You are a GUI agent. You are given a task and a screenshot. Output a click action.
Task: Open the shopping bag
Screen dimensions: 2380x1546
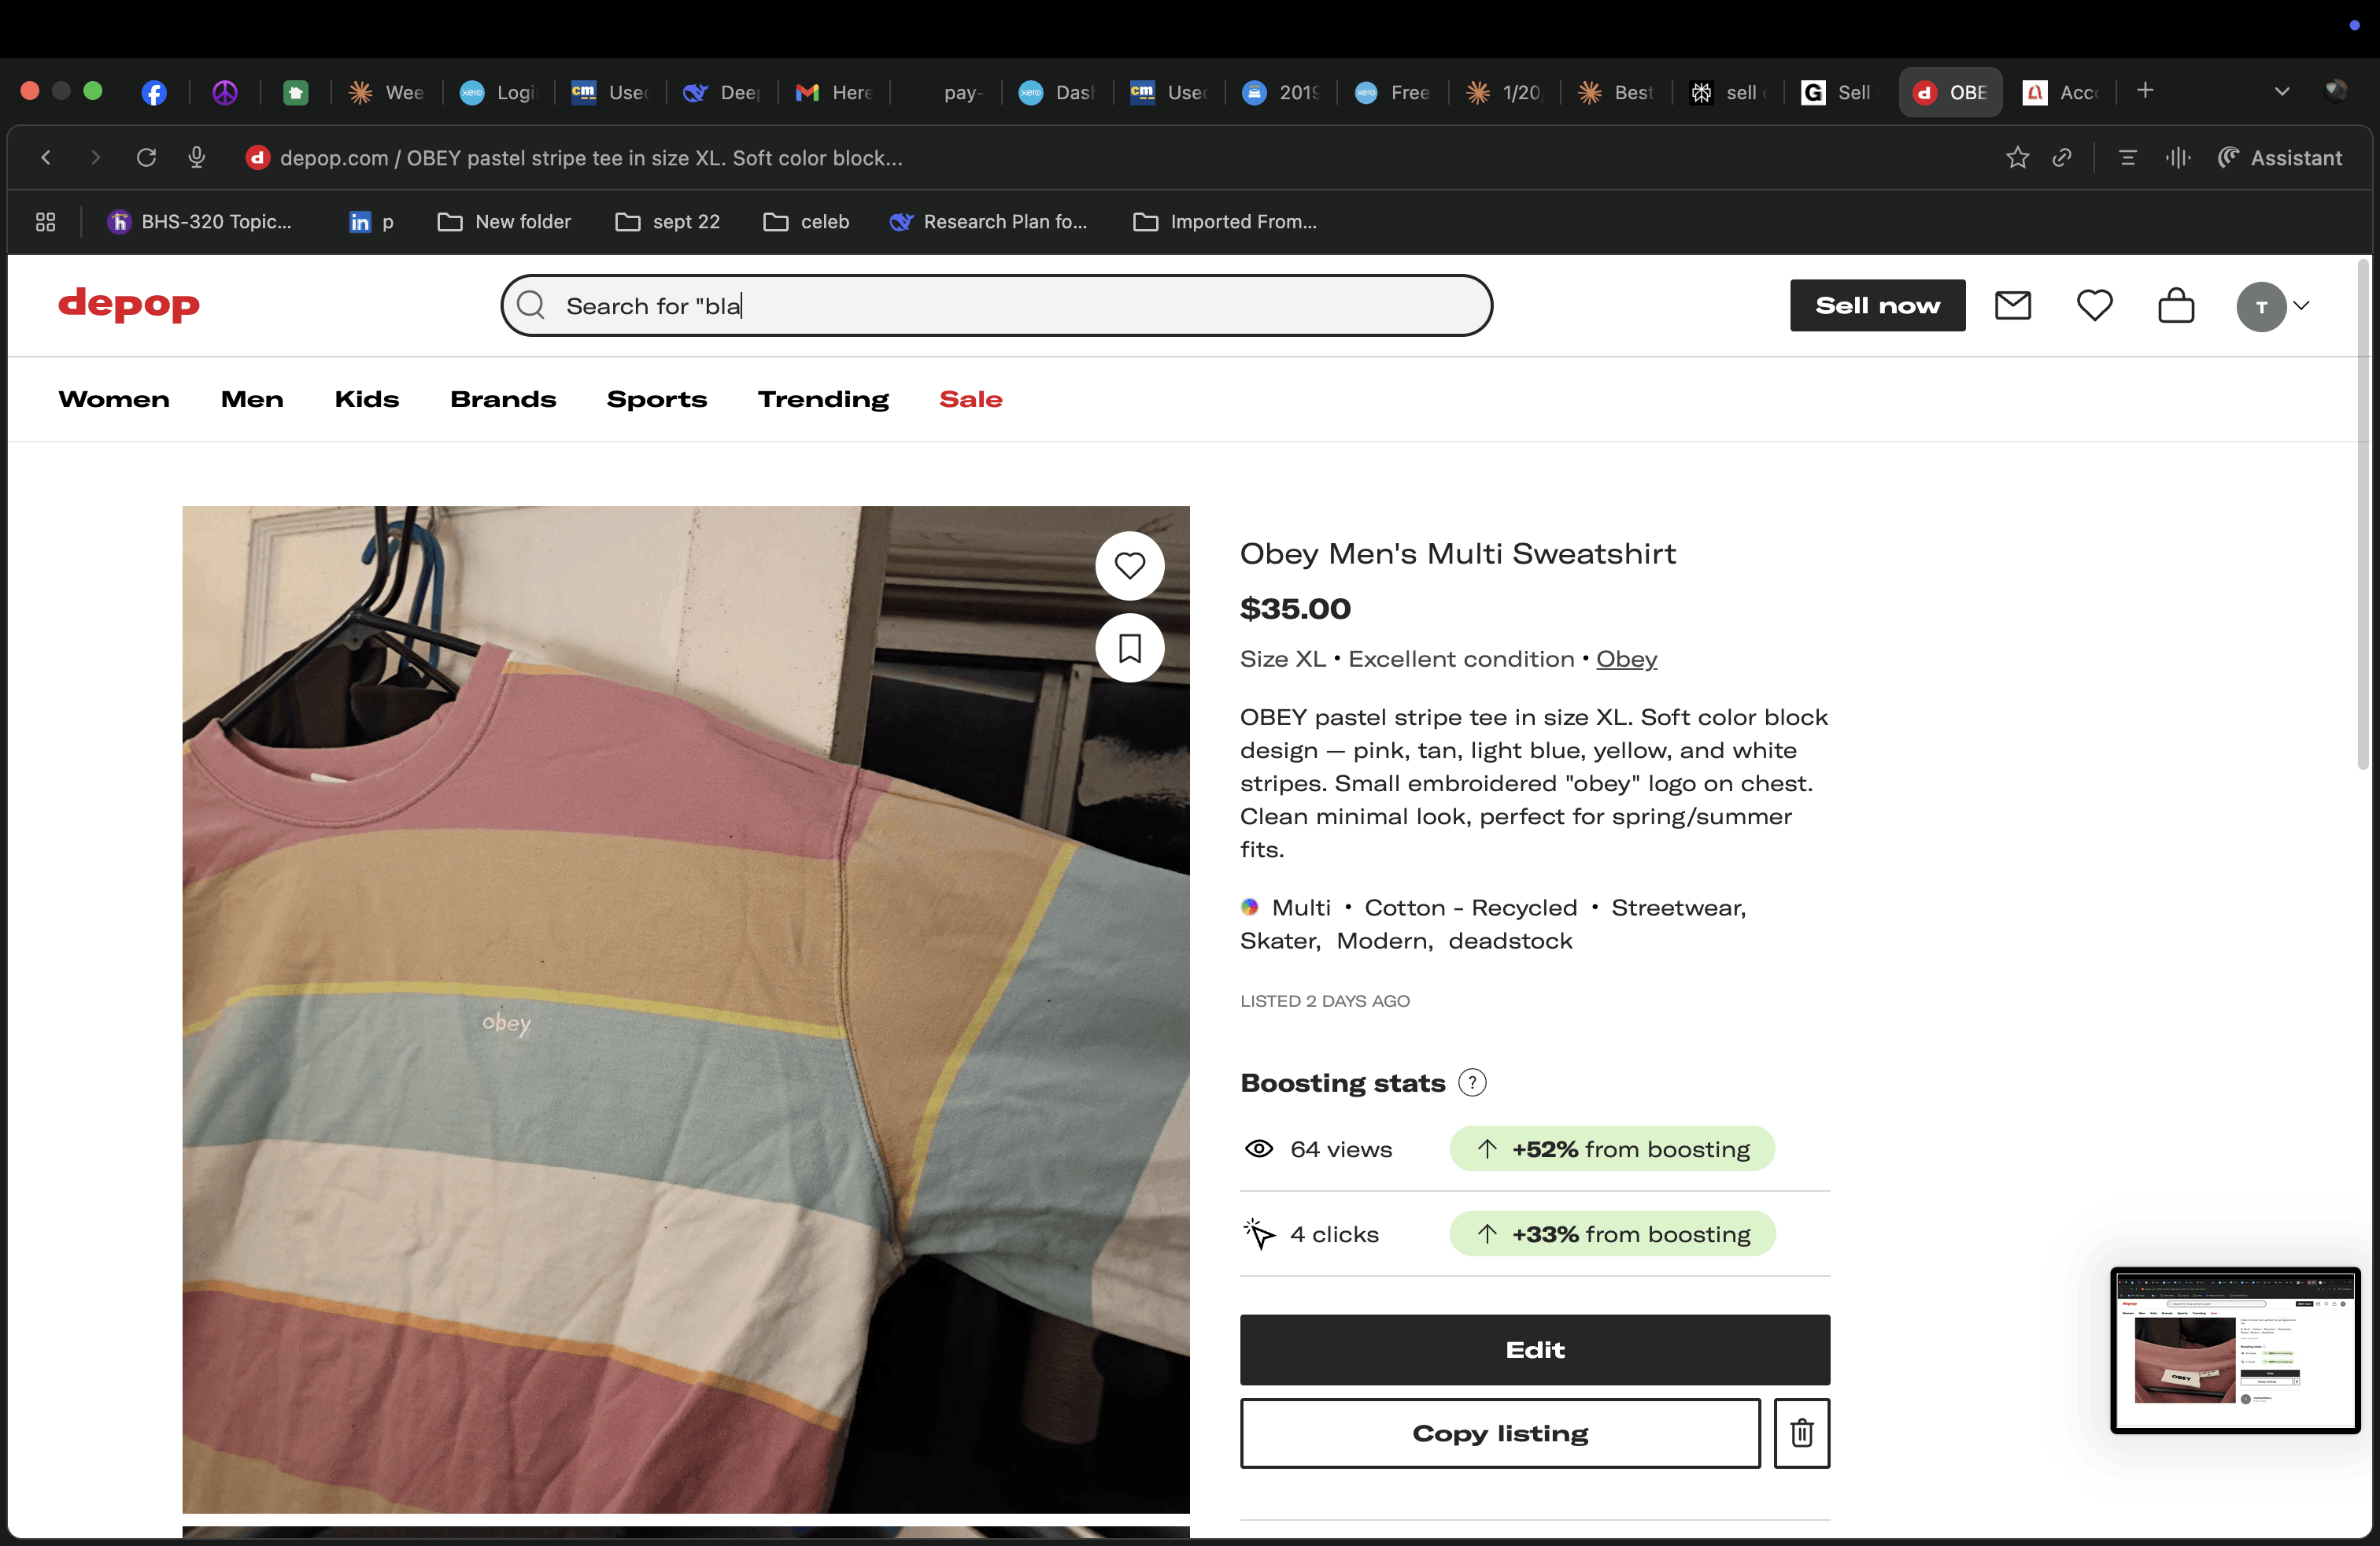2176,305
